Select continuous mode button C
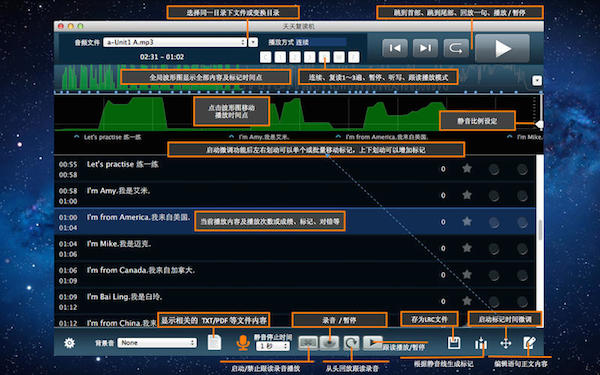 click(266, 57)
